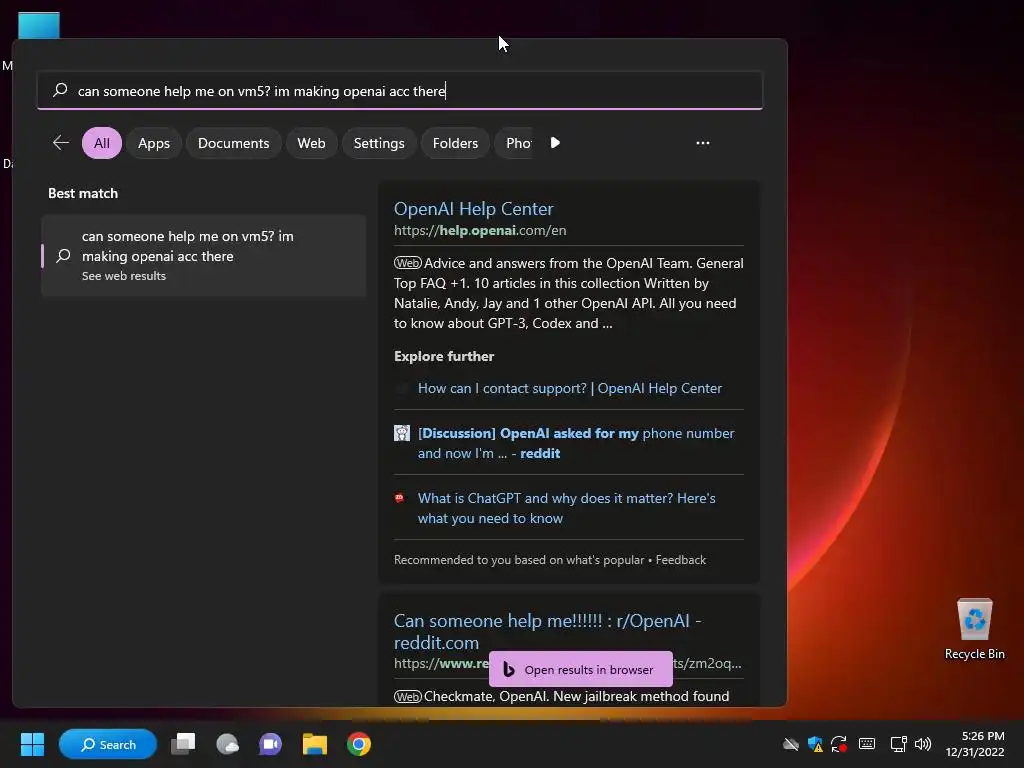The width and height of the screenshot is (1024, 768).
Task: Switch to the Apps filter tab
Action: tap(153, 143)
